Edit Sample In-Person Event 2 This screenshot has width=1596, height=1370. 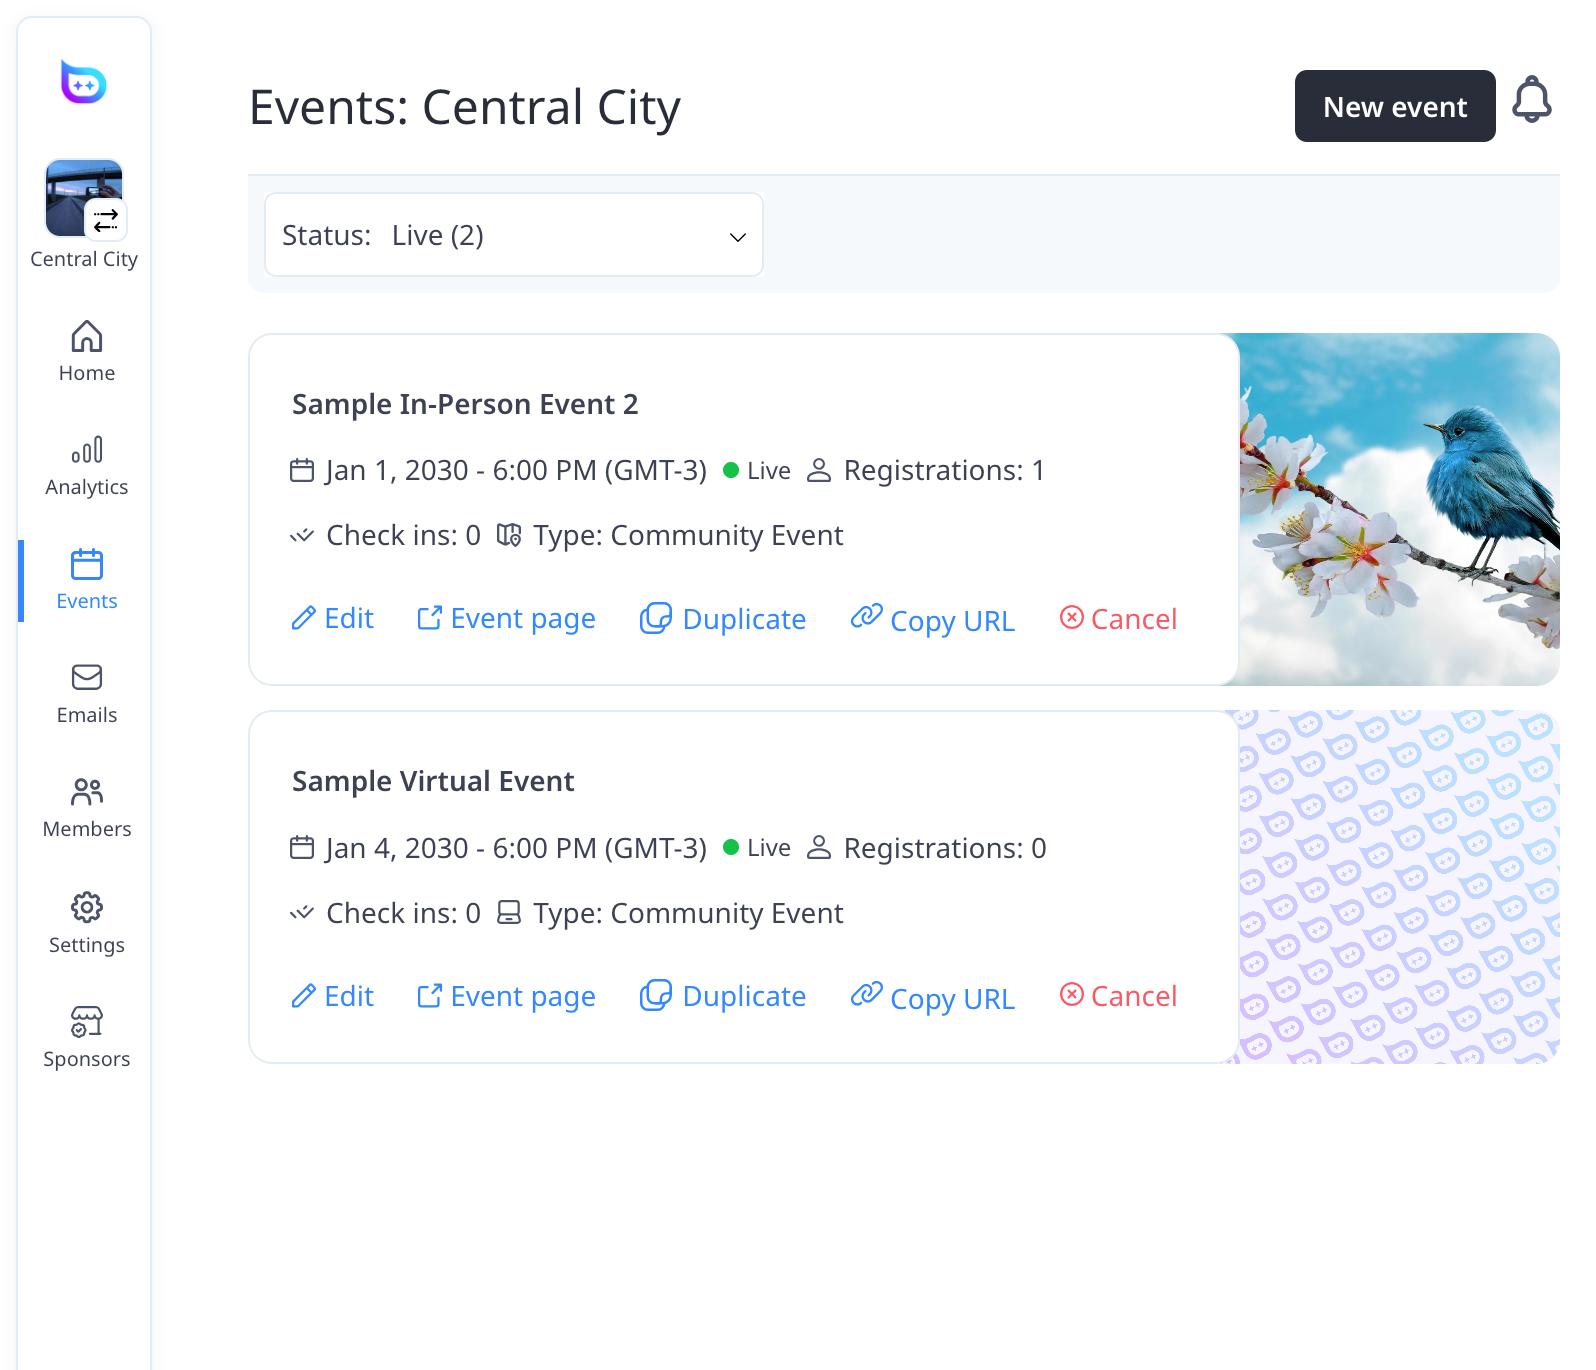(332, 619)
